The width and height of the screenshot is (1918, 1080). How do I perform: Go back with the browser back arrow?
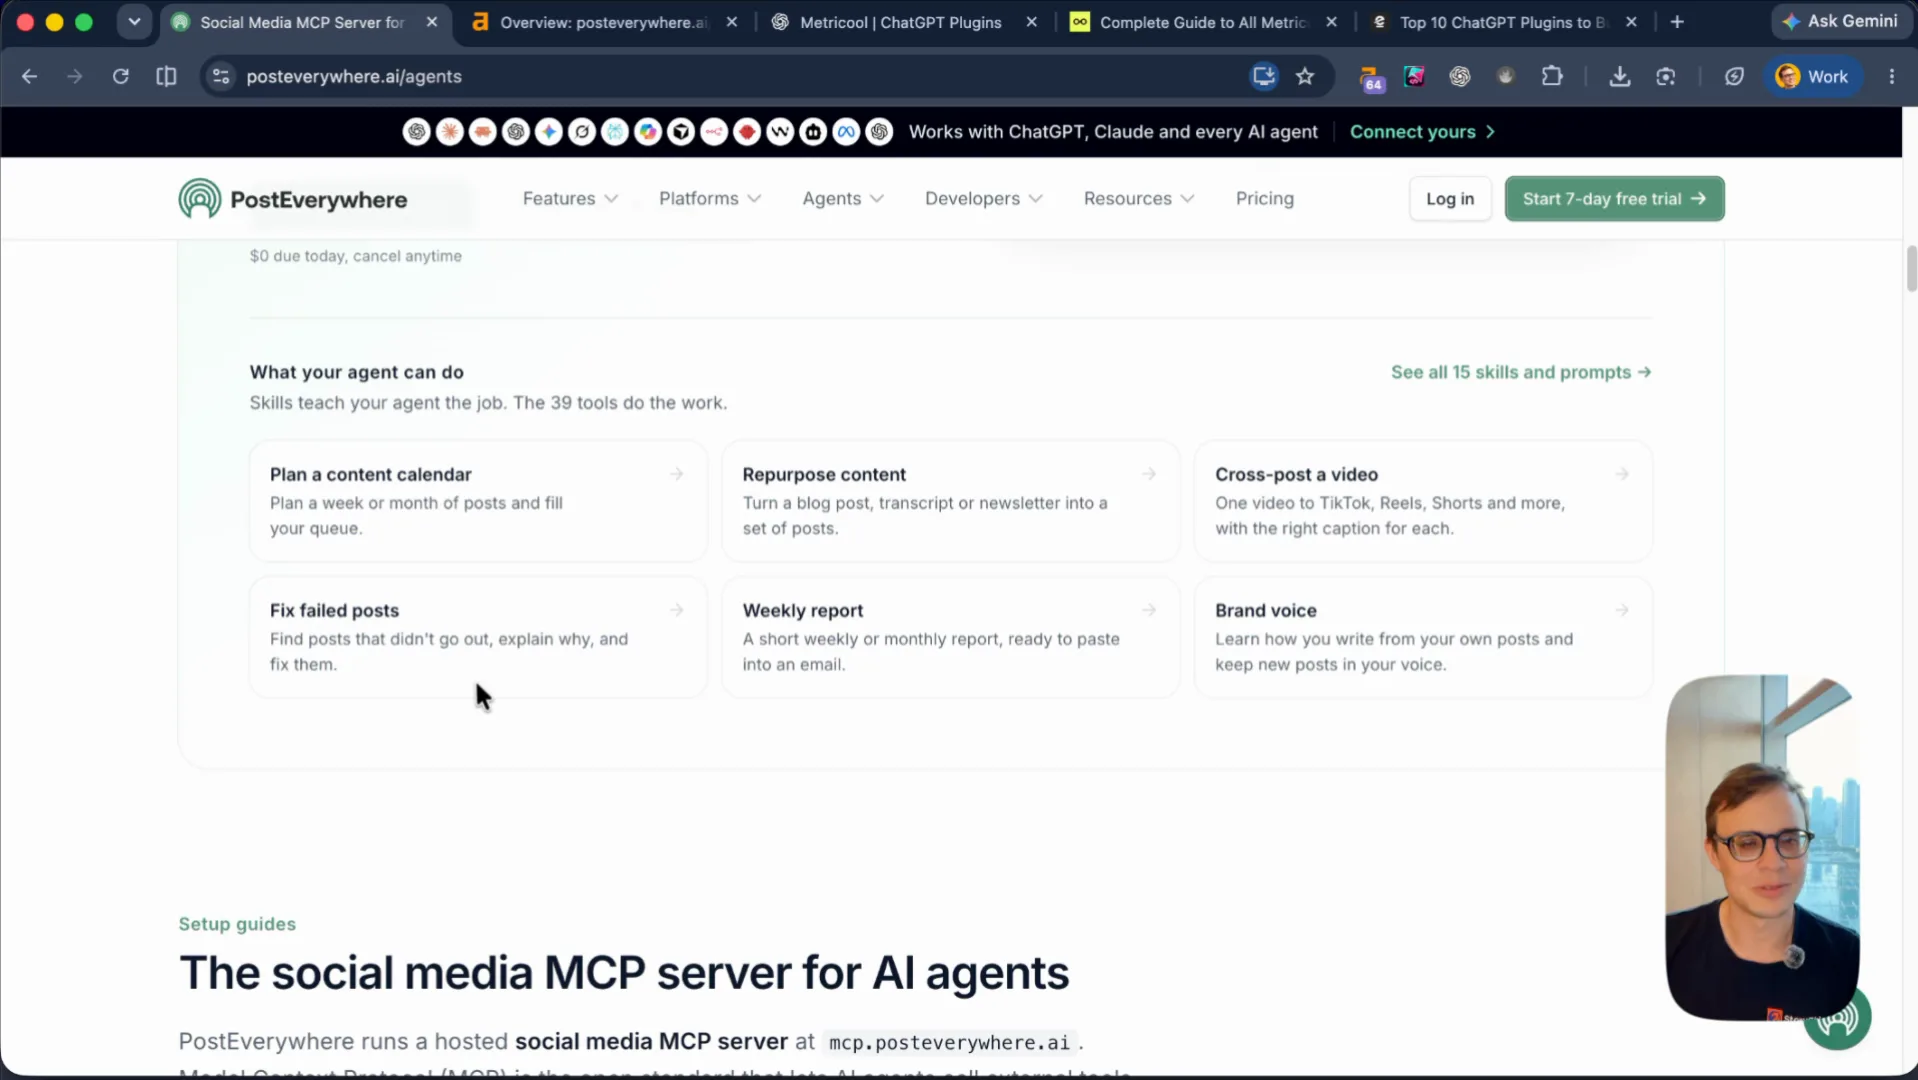29,76
